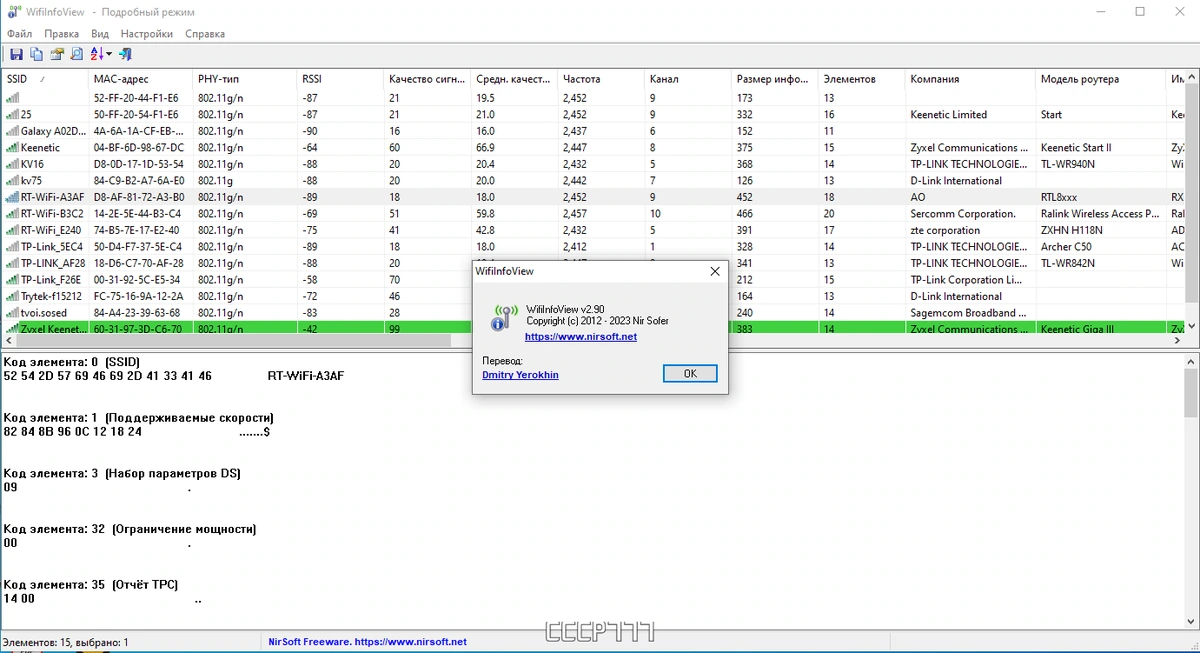Image resolution: width=1200 pixels, height=653 pixels.
Task: Click the lower hex pane's vertical scrollbar
Action: [x=1192, y=490]
